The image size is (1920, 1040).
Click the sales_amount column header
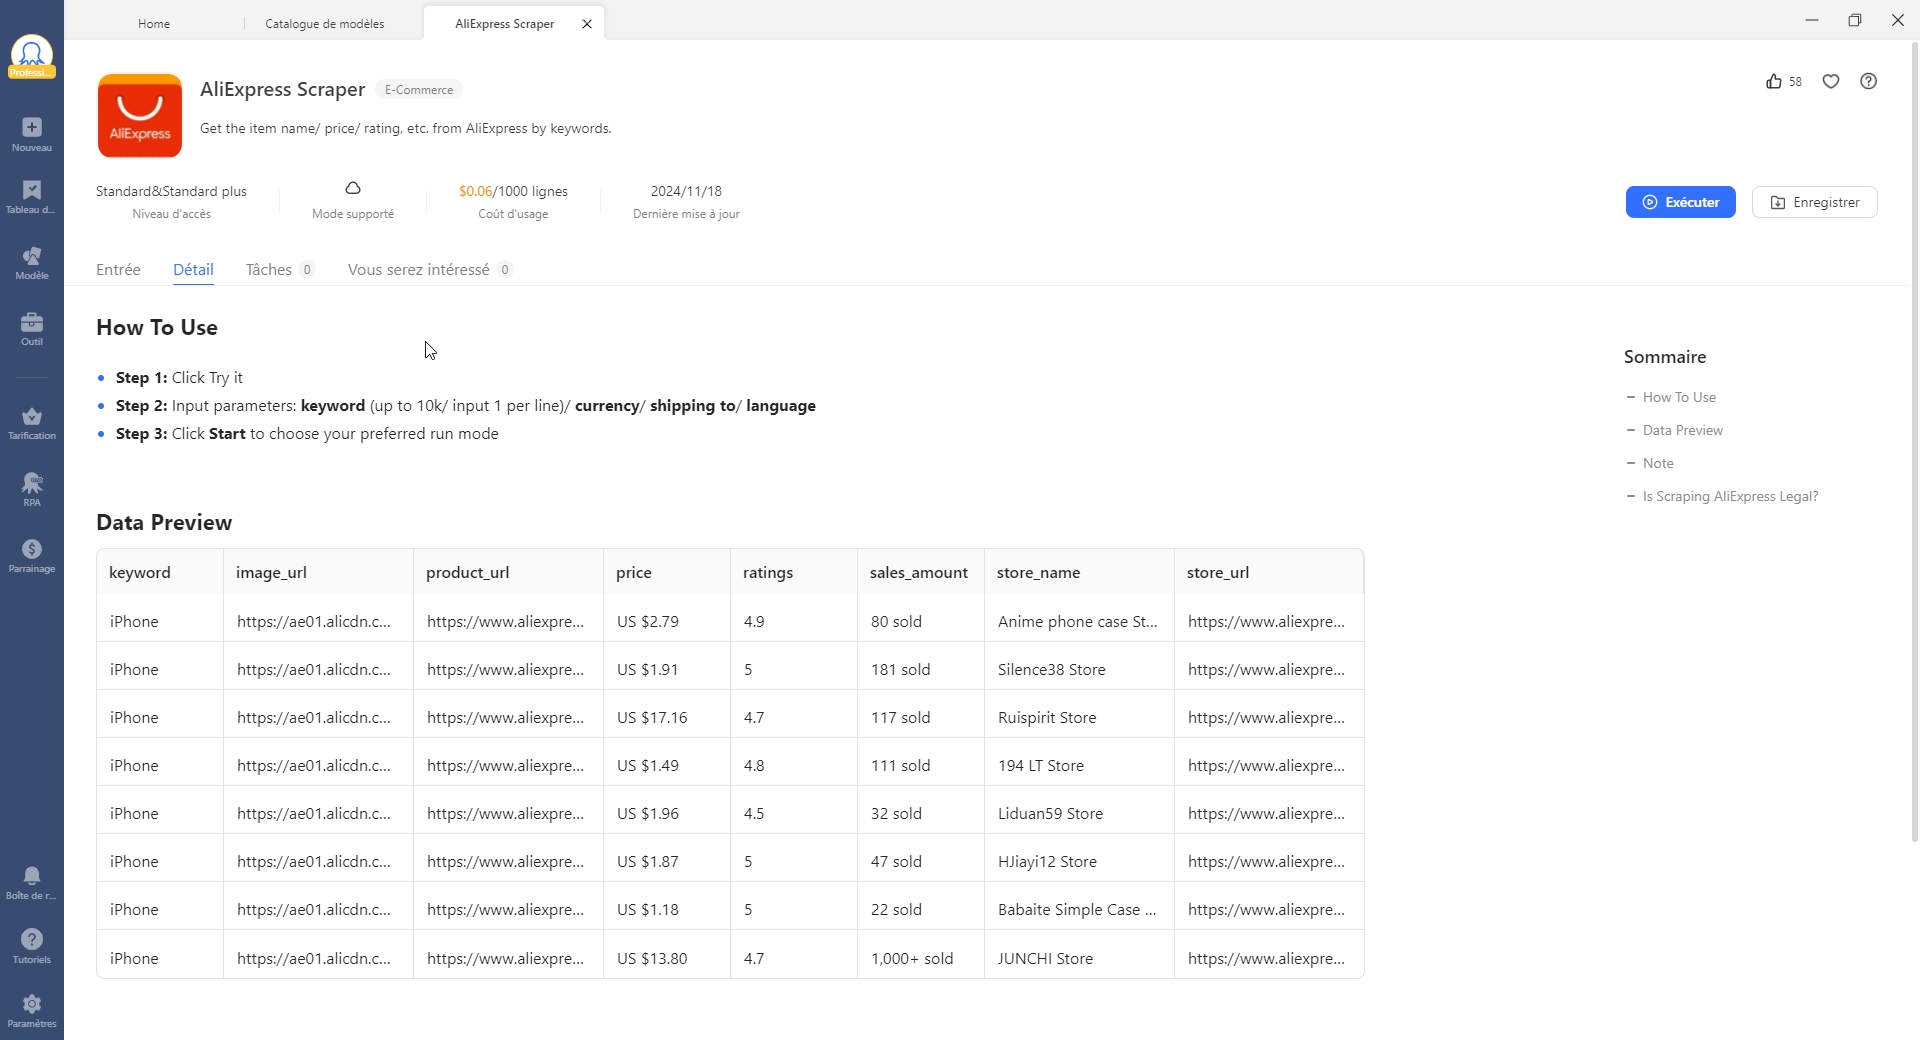[919, 572]
